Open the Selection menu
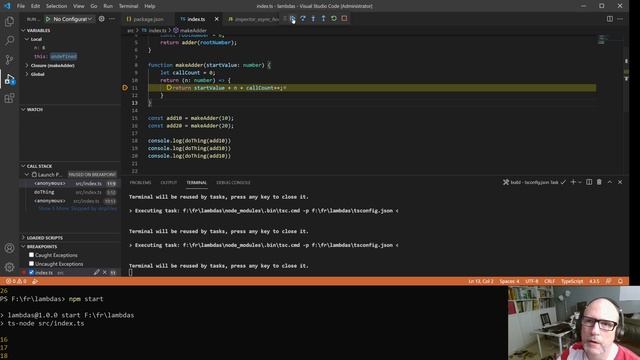 tap(56, 6)
